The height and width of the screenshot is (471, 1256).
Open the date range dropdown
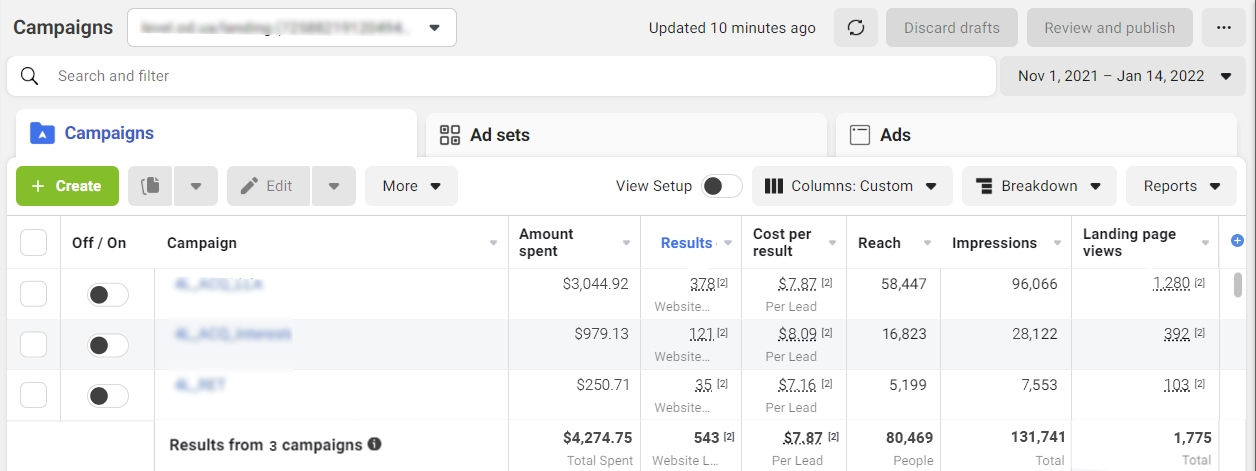coord(1124,76)
